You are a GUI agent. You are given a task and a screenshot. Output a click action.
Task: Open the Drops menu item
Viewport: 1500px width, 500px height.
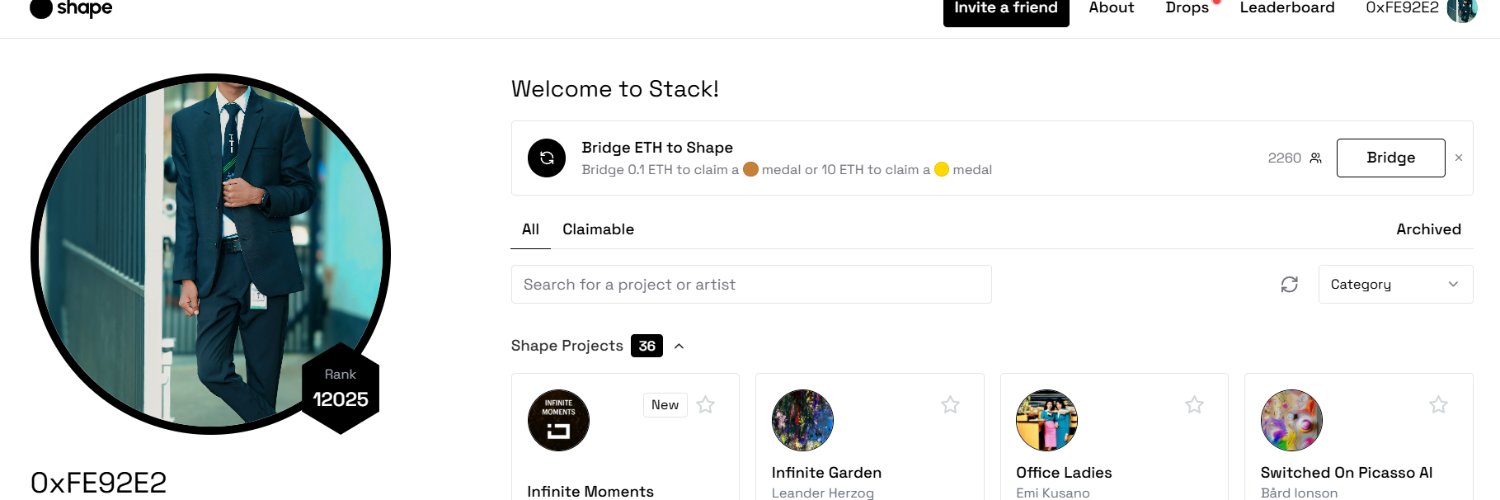click(x=1187, y=8)
